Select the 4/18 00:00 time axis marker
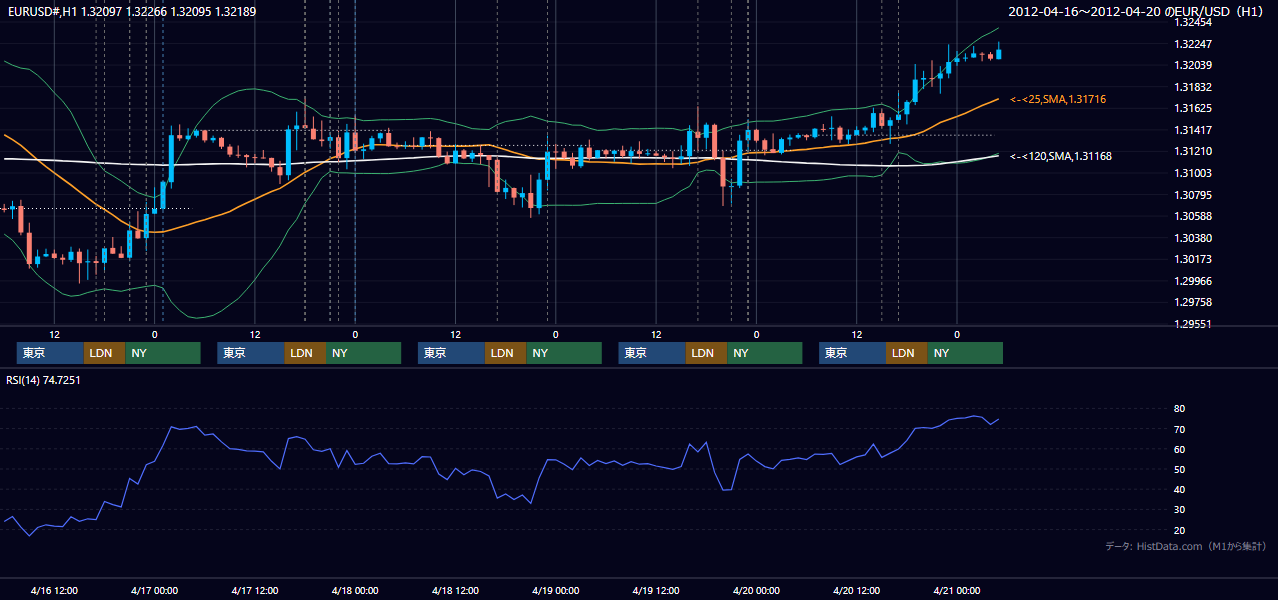This screenshot has height=600, width=1278. pos(355,590)
